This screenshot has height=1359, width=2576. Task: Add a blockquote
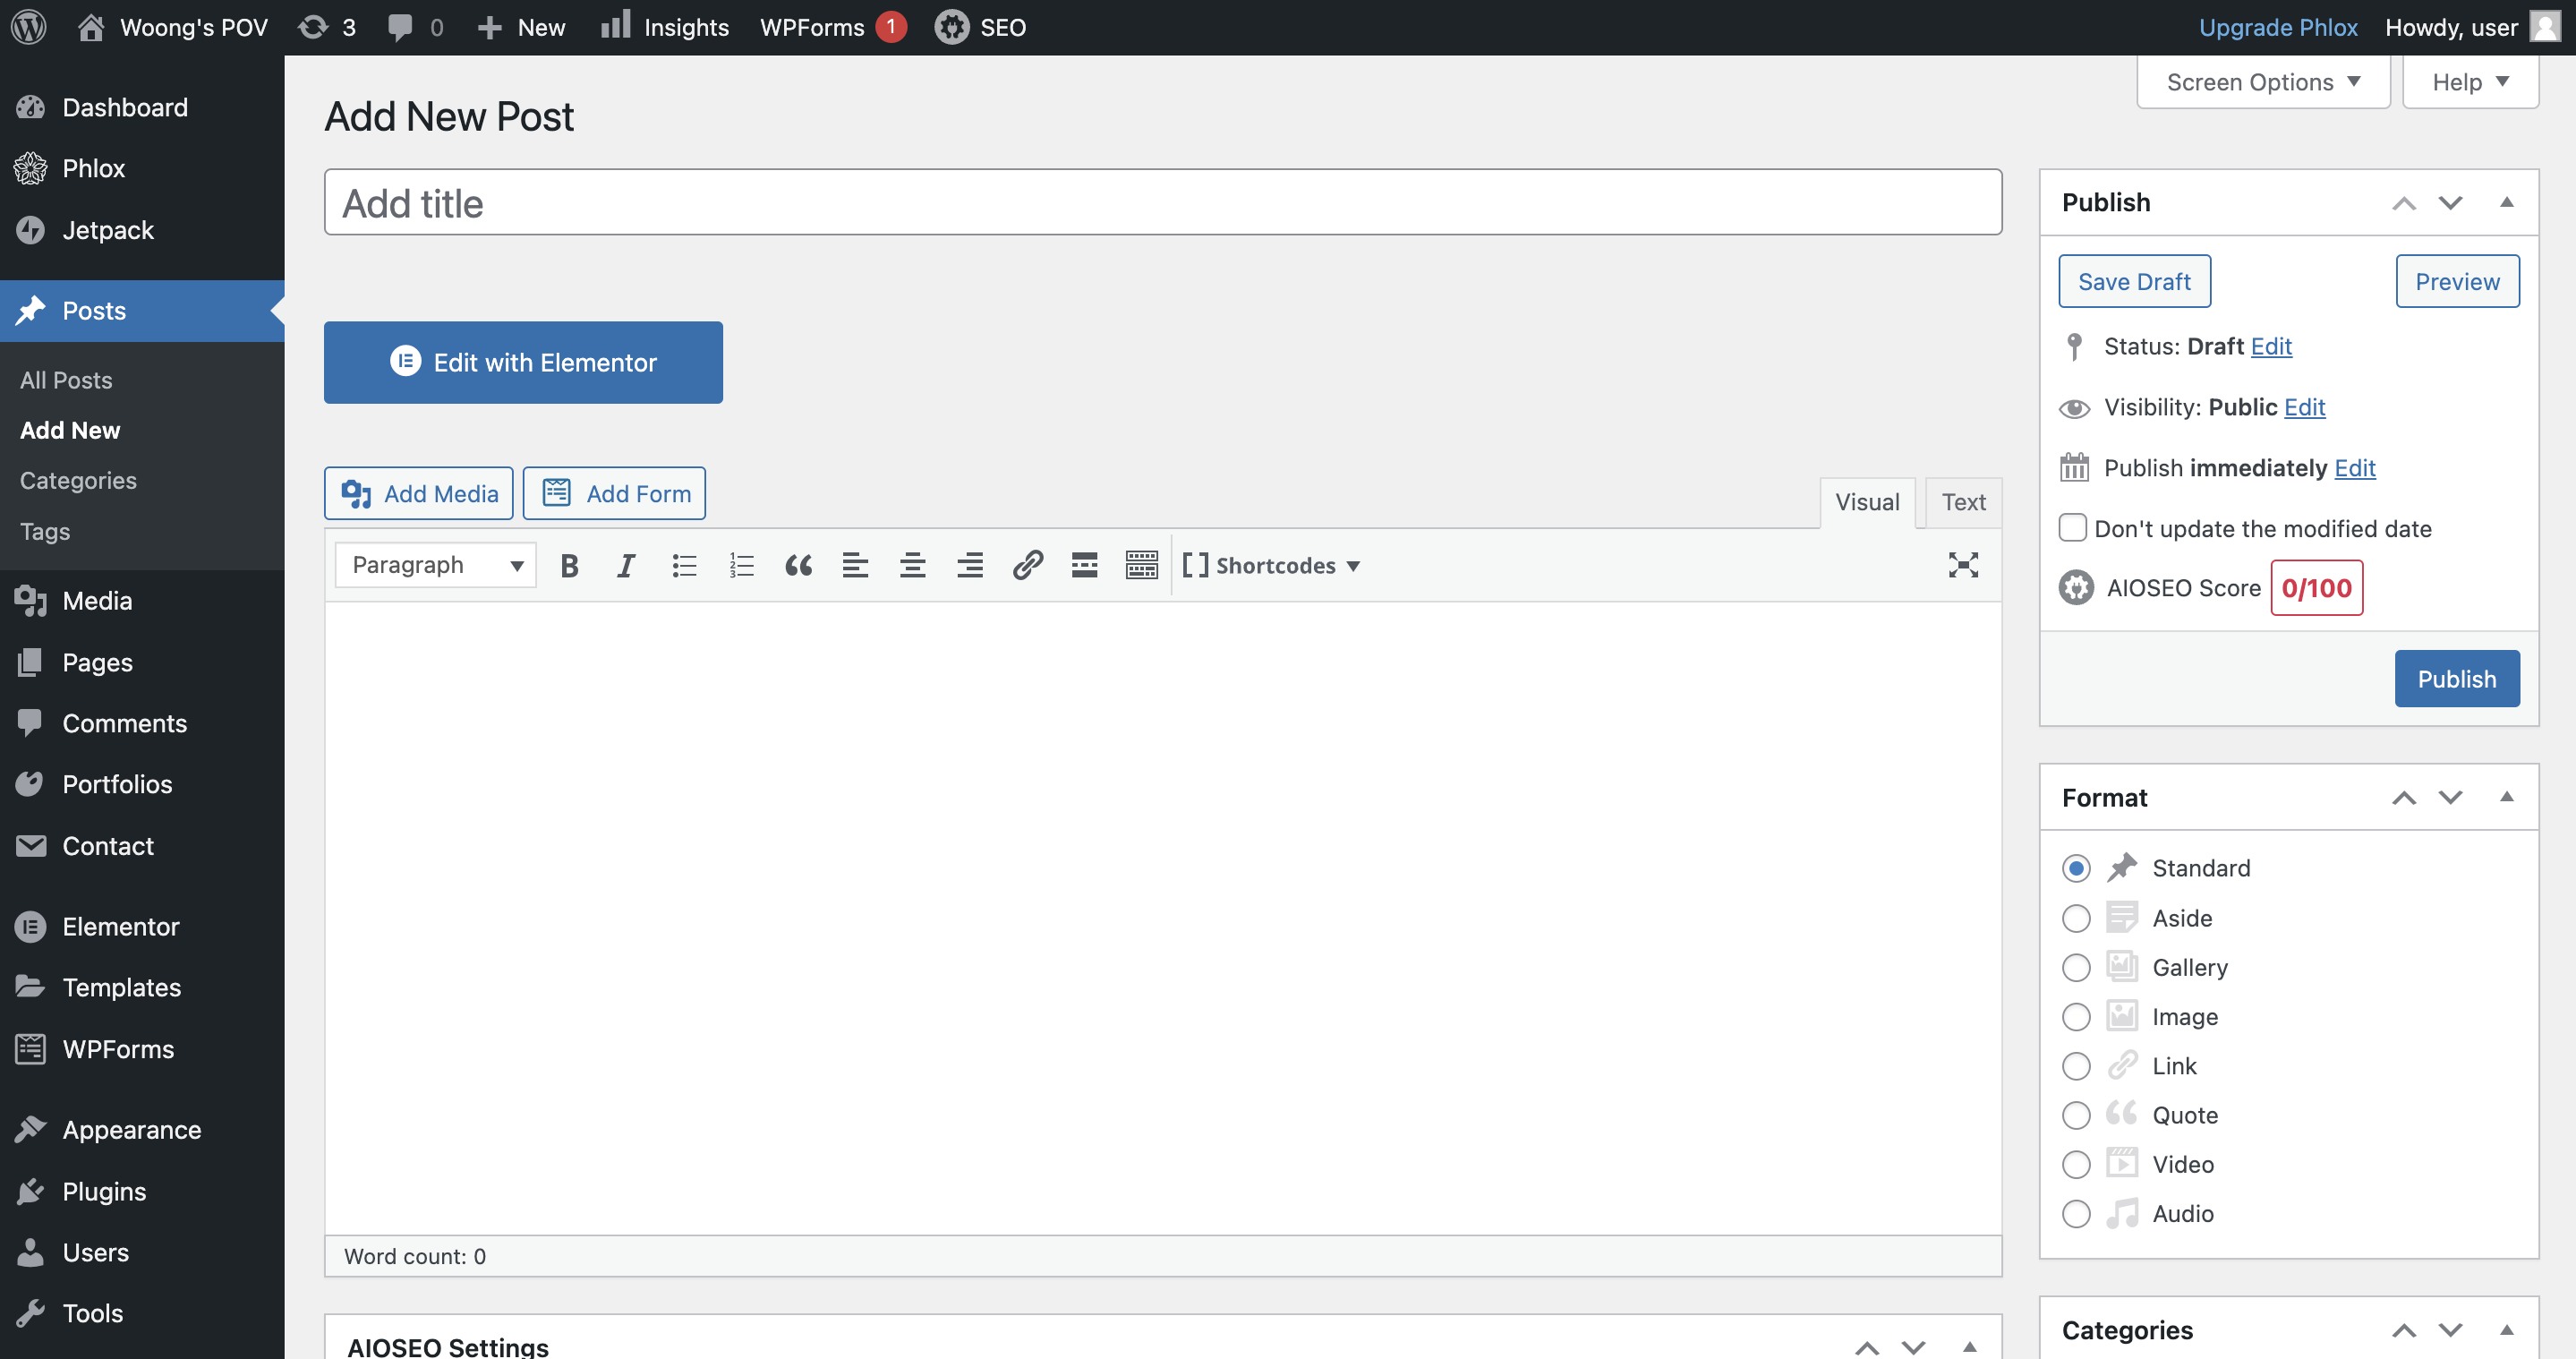[x=798, y=565]
